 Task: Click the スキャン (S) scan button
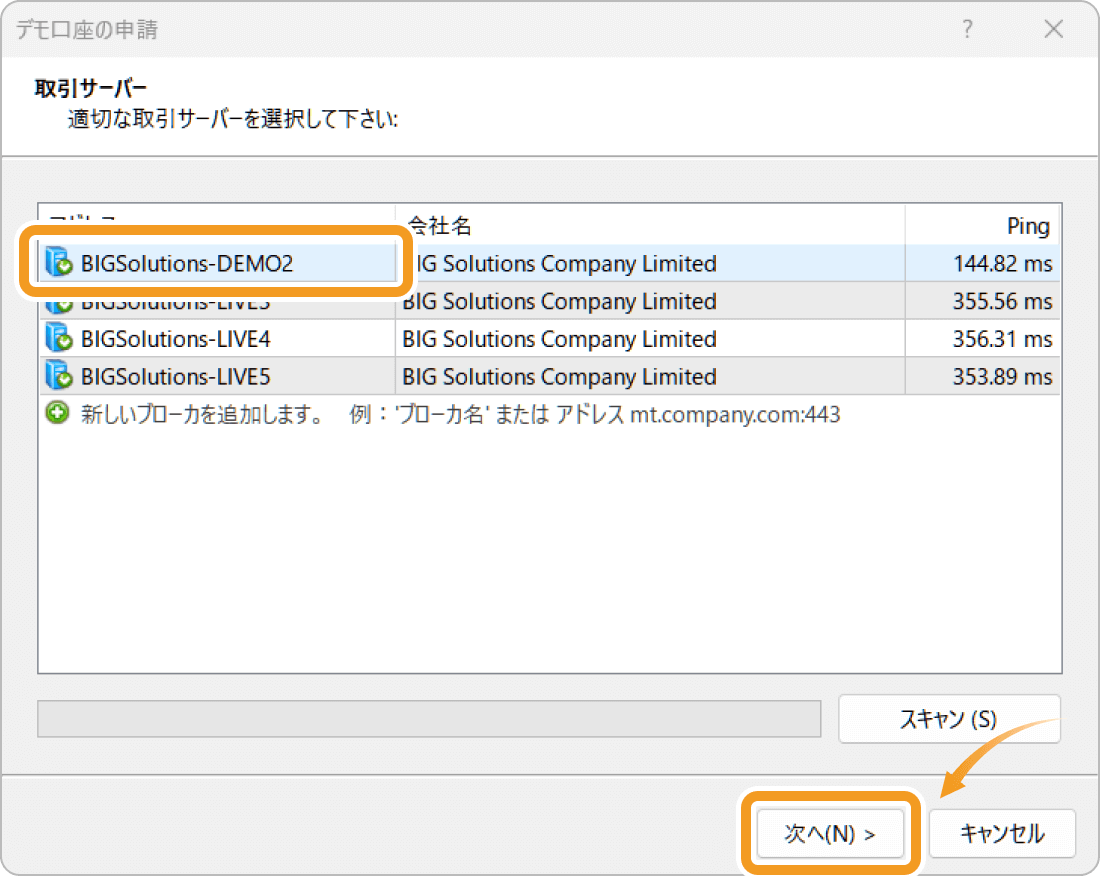pyautogui.click(x=949, y=719)
